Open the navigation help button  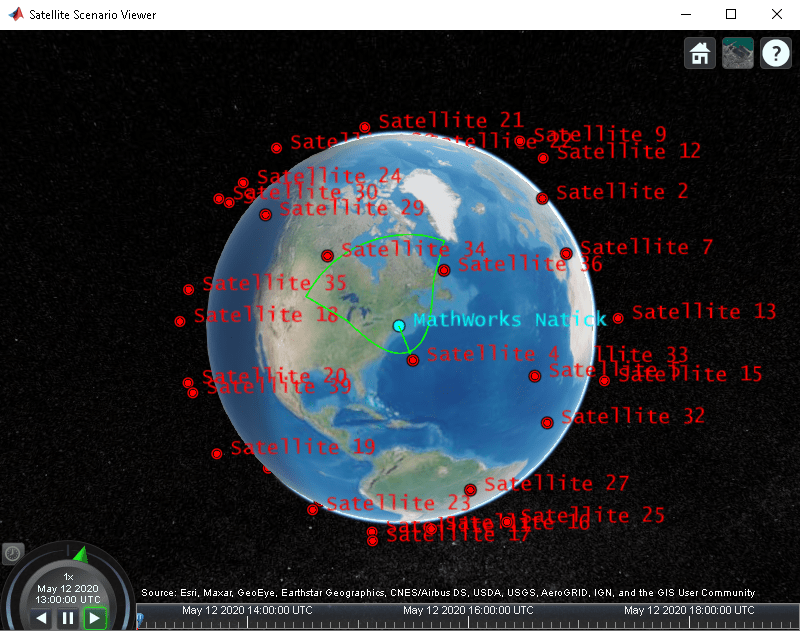776,53
